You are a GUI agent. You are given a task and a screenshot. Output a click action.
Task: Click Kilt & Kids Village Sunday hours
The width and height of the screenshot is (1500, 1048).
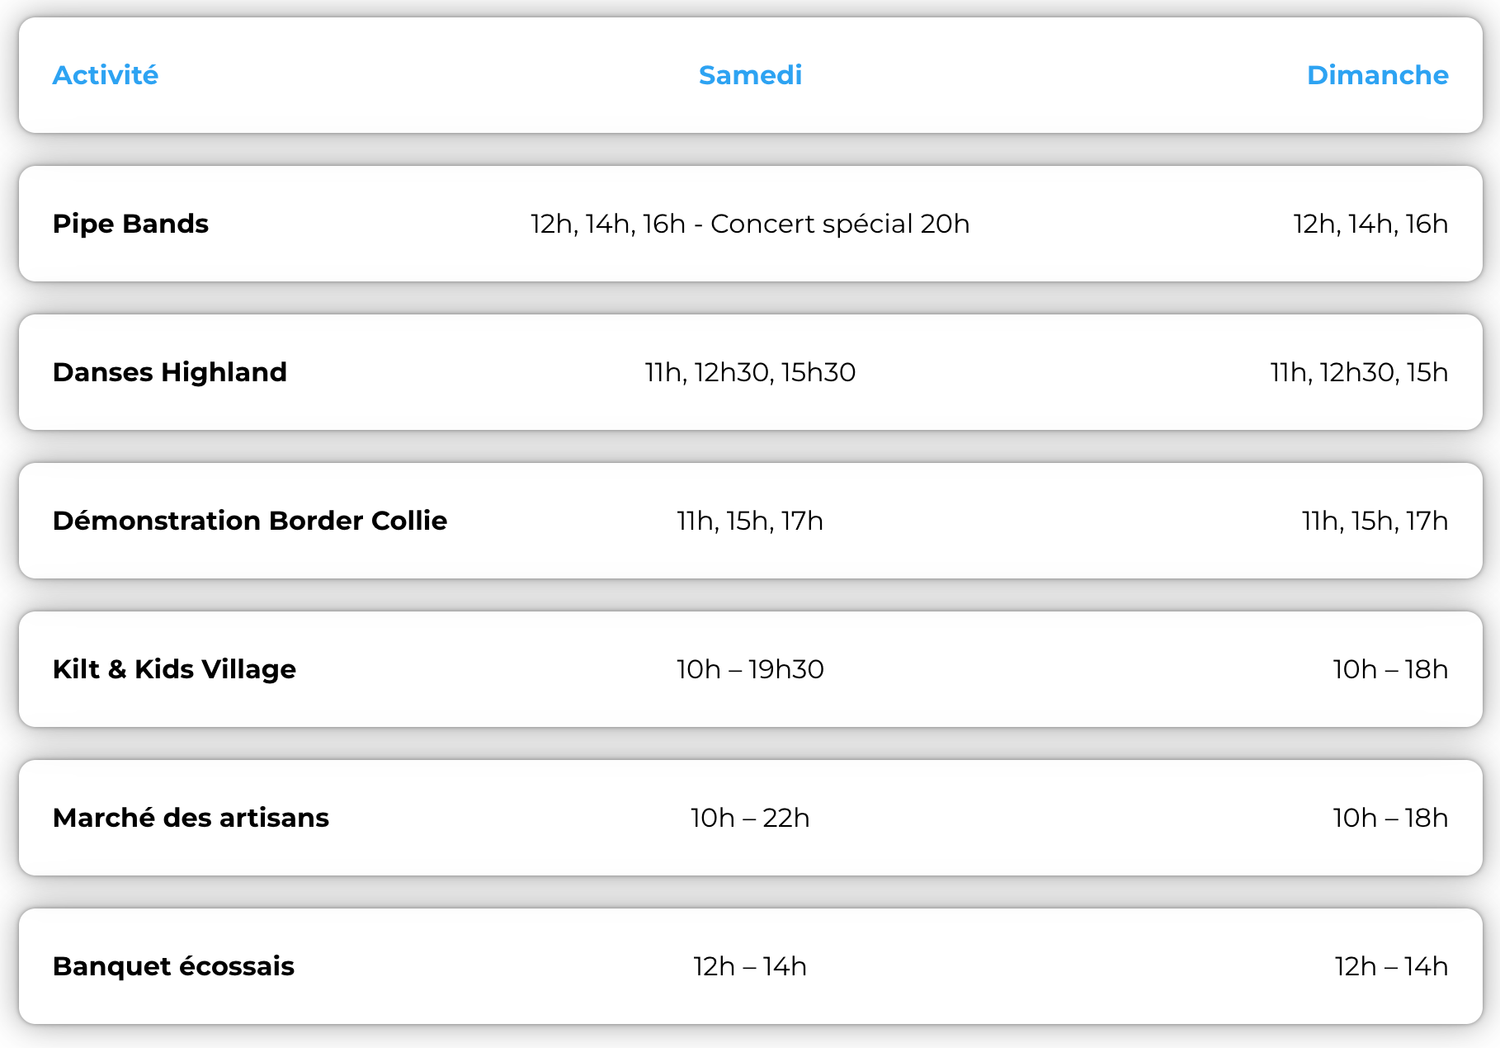[1390, 669]
